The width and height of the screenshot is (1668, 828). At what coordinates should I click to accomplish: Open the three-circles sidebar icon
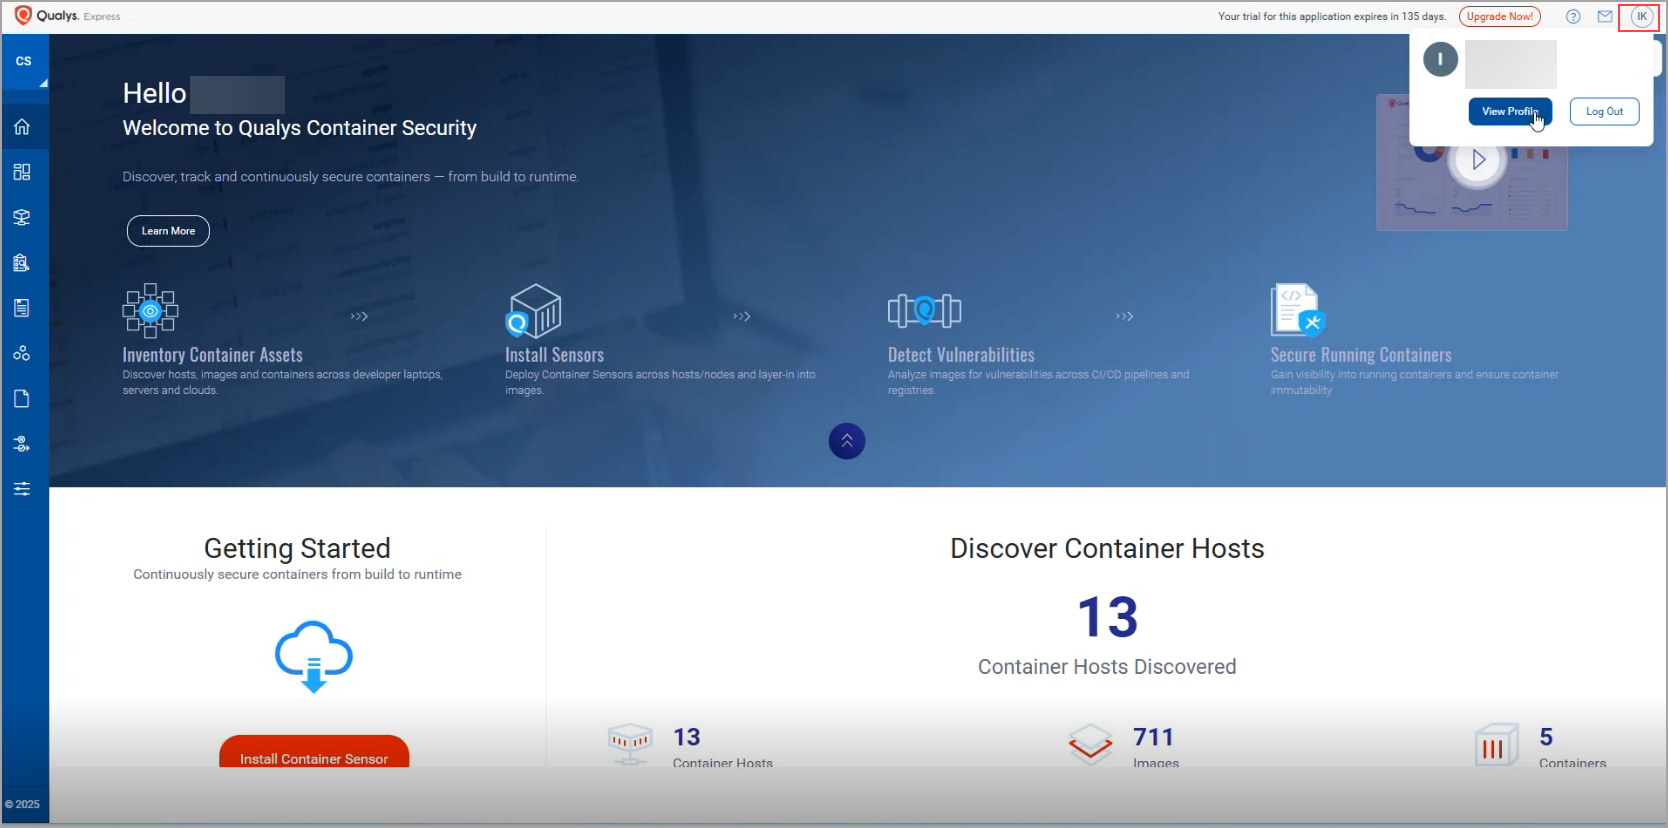[22, 353]
